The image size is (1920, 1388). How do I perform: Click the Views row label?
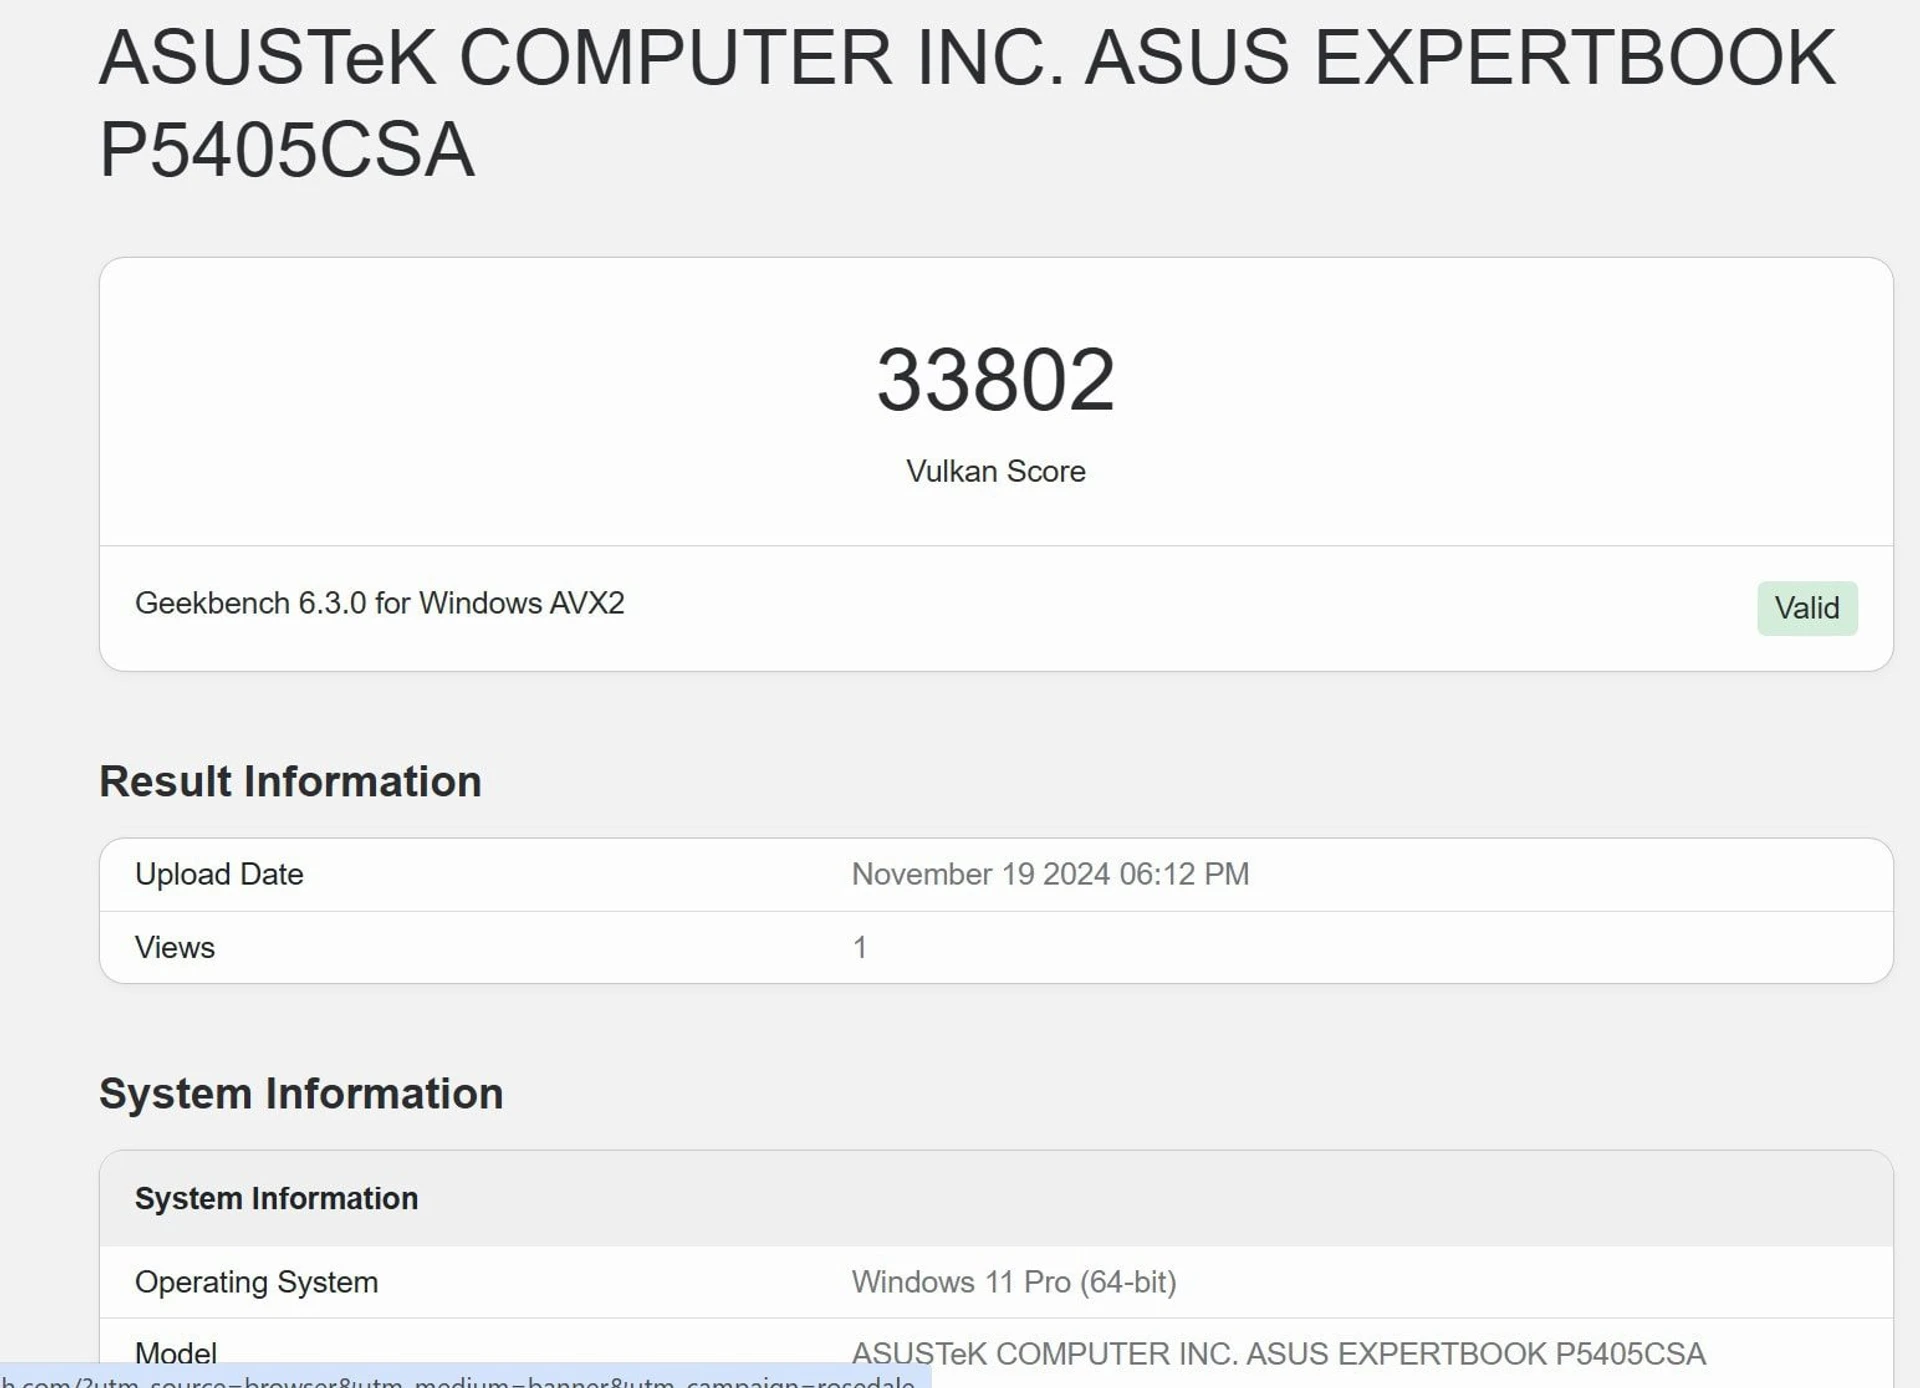pos(175,947)
